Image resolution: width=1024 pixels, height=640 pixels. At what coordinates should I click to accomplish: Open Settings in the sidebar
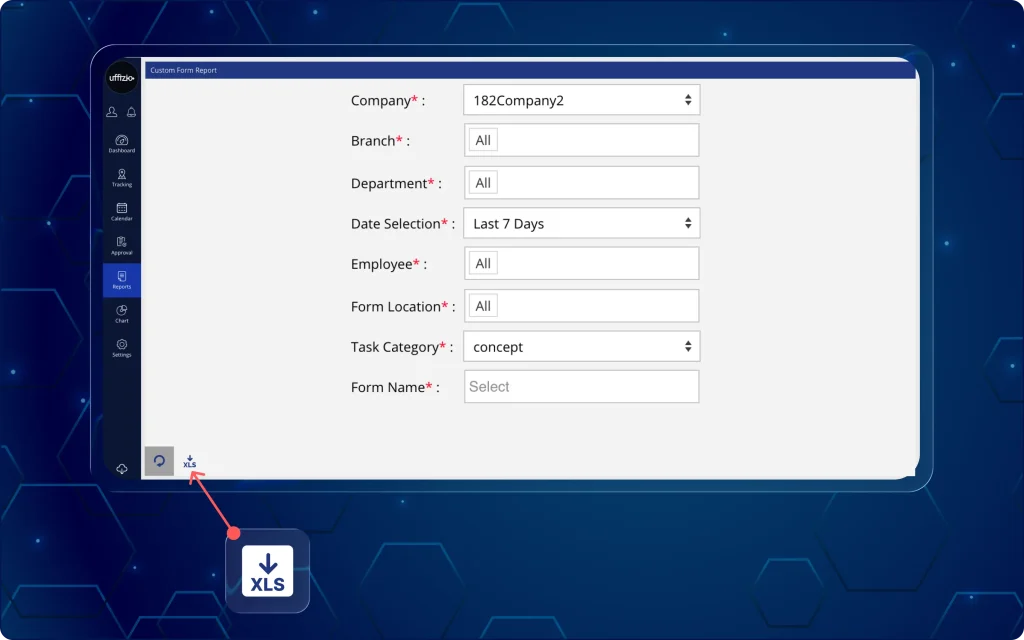[x=121, y=348]
